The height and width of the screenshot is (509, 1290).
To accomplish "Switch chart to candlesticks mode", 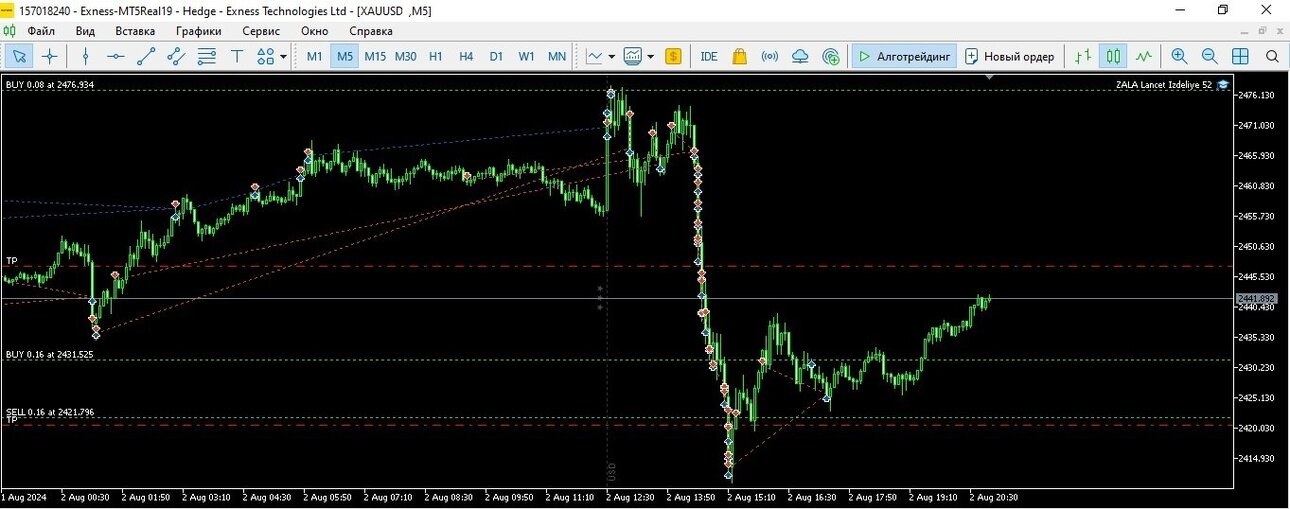I will tap(1113, 56).
